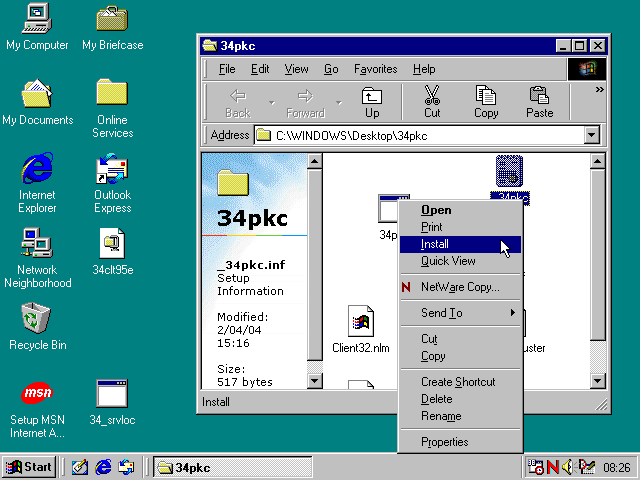Click the Paste toolbar icon
Screen dimensions: 640x480
pyautogui.click(x=539, y=101)
